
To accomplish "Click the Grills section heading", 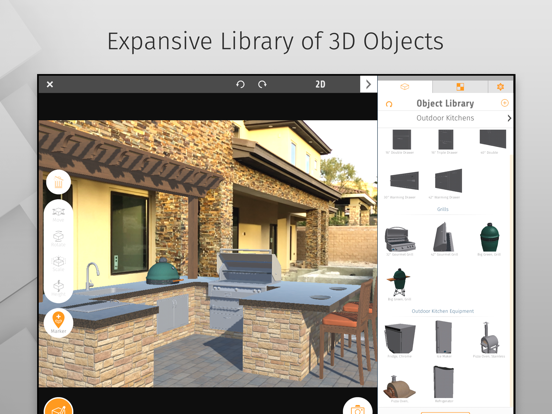I will 443,209.
